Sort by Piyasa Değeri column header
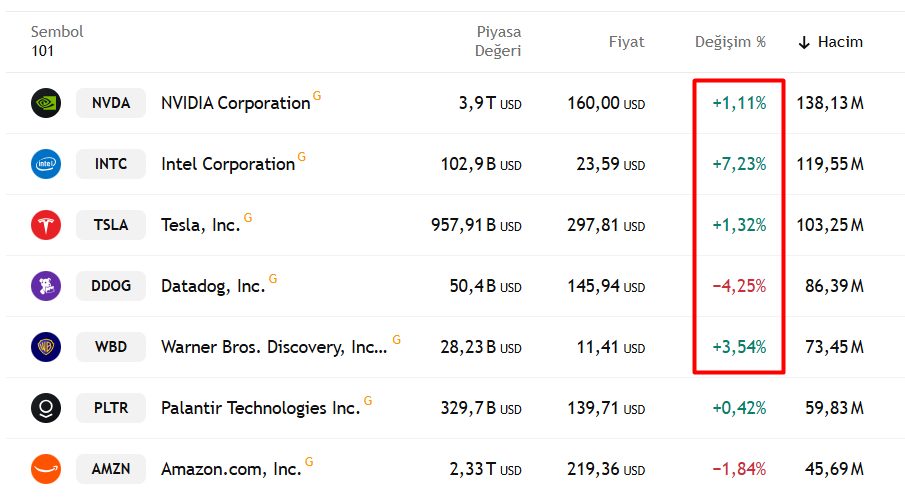905x497 pixels. click(x=498, y=42)
